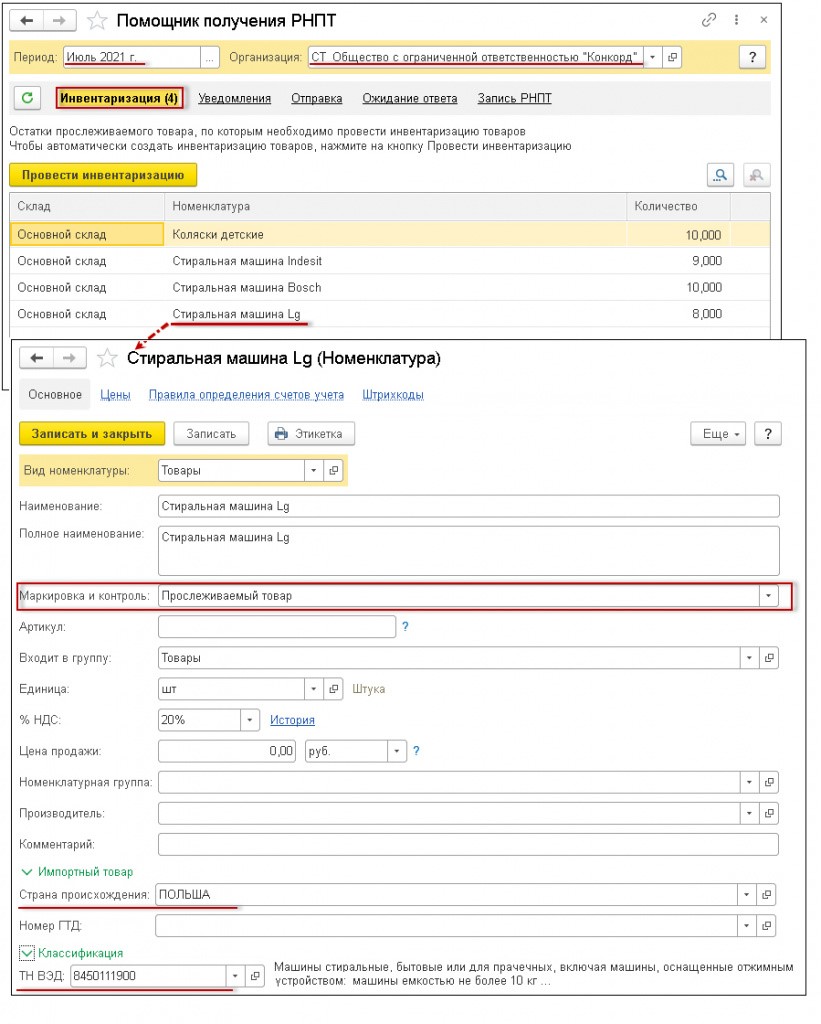Open Правила определения счетов учета tab
821x1024 pixels.
[246, 394]
